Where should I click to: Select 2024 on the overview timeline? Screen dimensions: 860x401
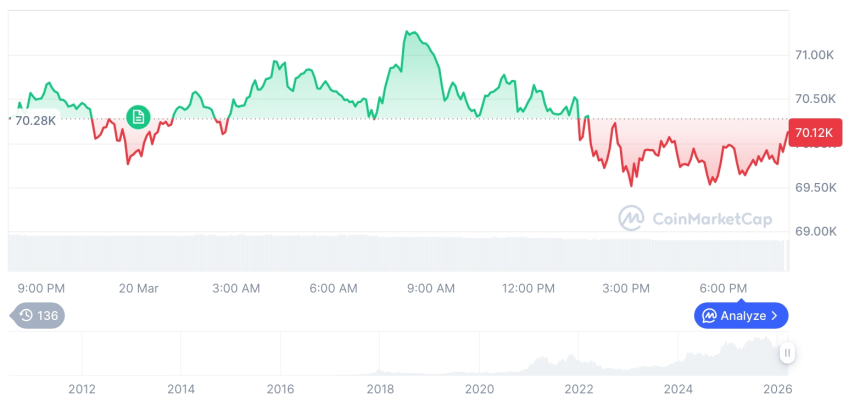tap(678, 389)
